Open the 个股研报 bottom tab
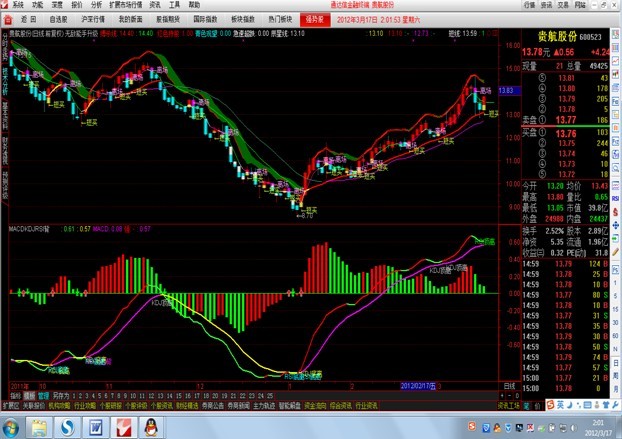 click(111, 406)
